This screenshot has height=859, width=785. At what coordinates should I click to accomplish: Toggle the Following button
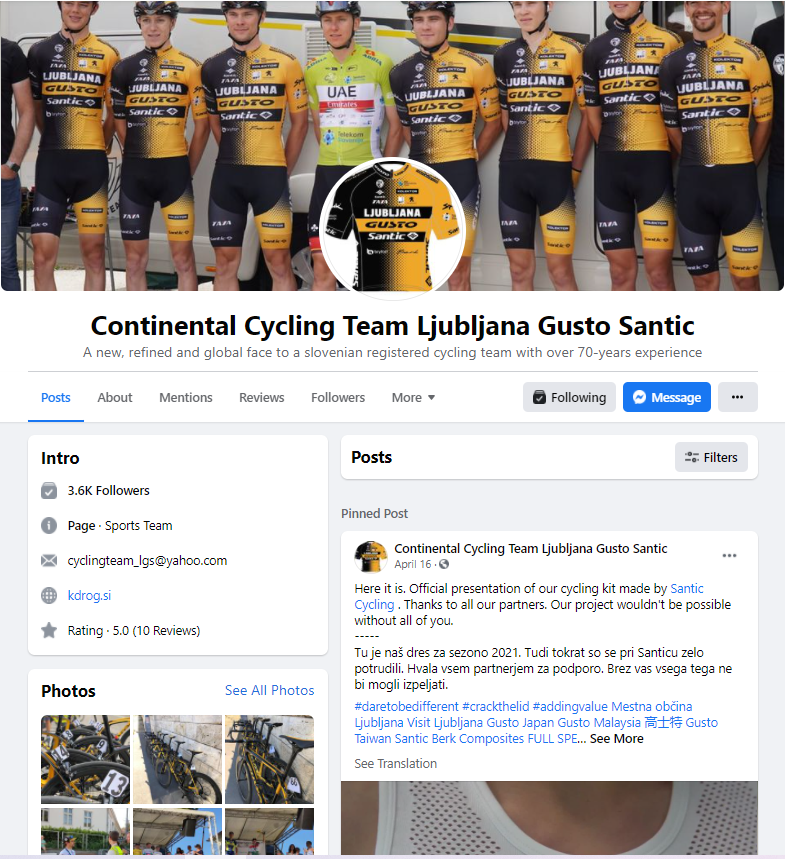569,397
